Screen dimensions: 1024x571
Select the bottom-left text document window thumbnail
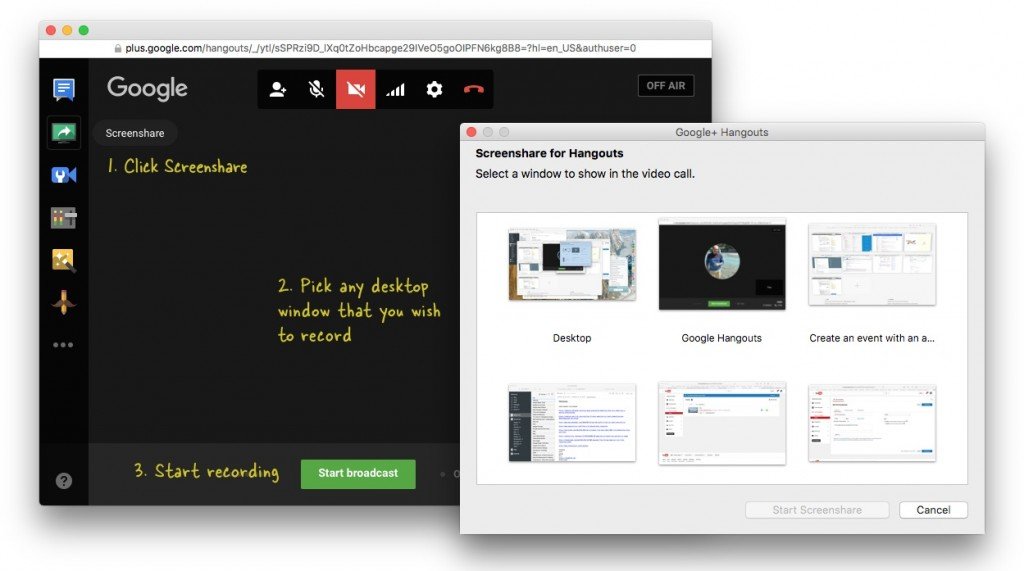pos(572,423)
